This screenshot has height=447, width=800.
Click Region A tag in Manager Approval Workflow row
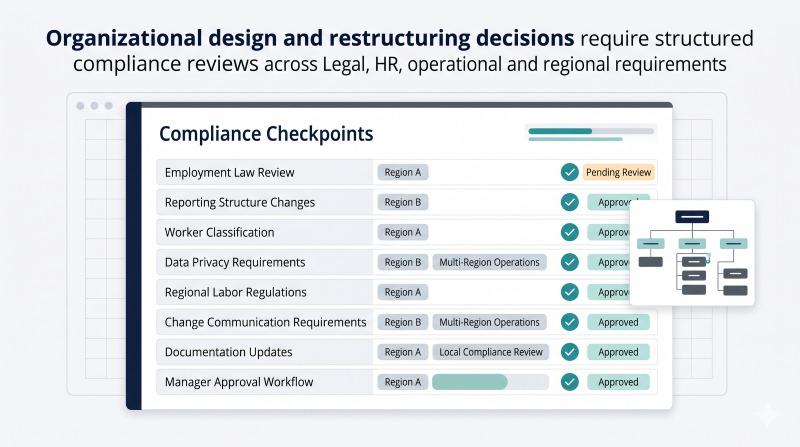[x=403, y=382]
